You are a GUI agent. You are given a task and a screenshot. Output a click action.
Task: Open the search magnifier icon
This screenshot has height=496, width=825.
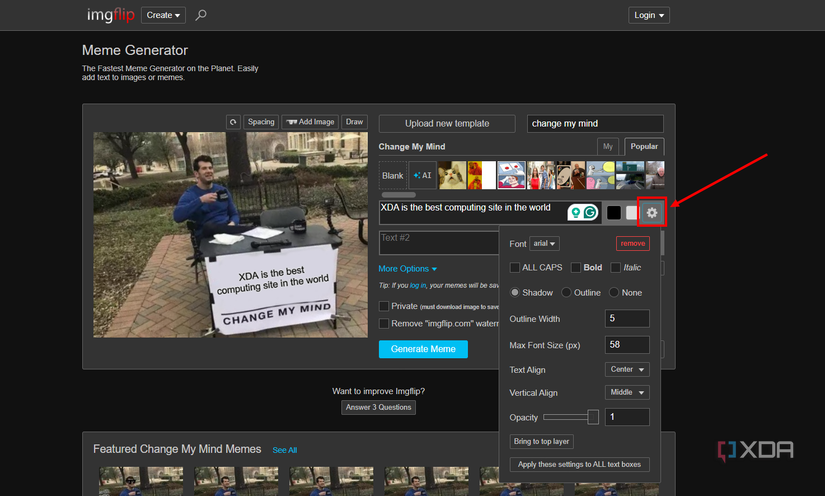tap(200, 15)
